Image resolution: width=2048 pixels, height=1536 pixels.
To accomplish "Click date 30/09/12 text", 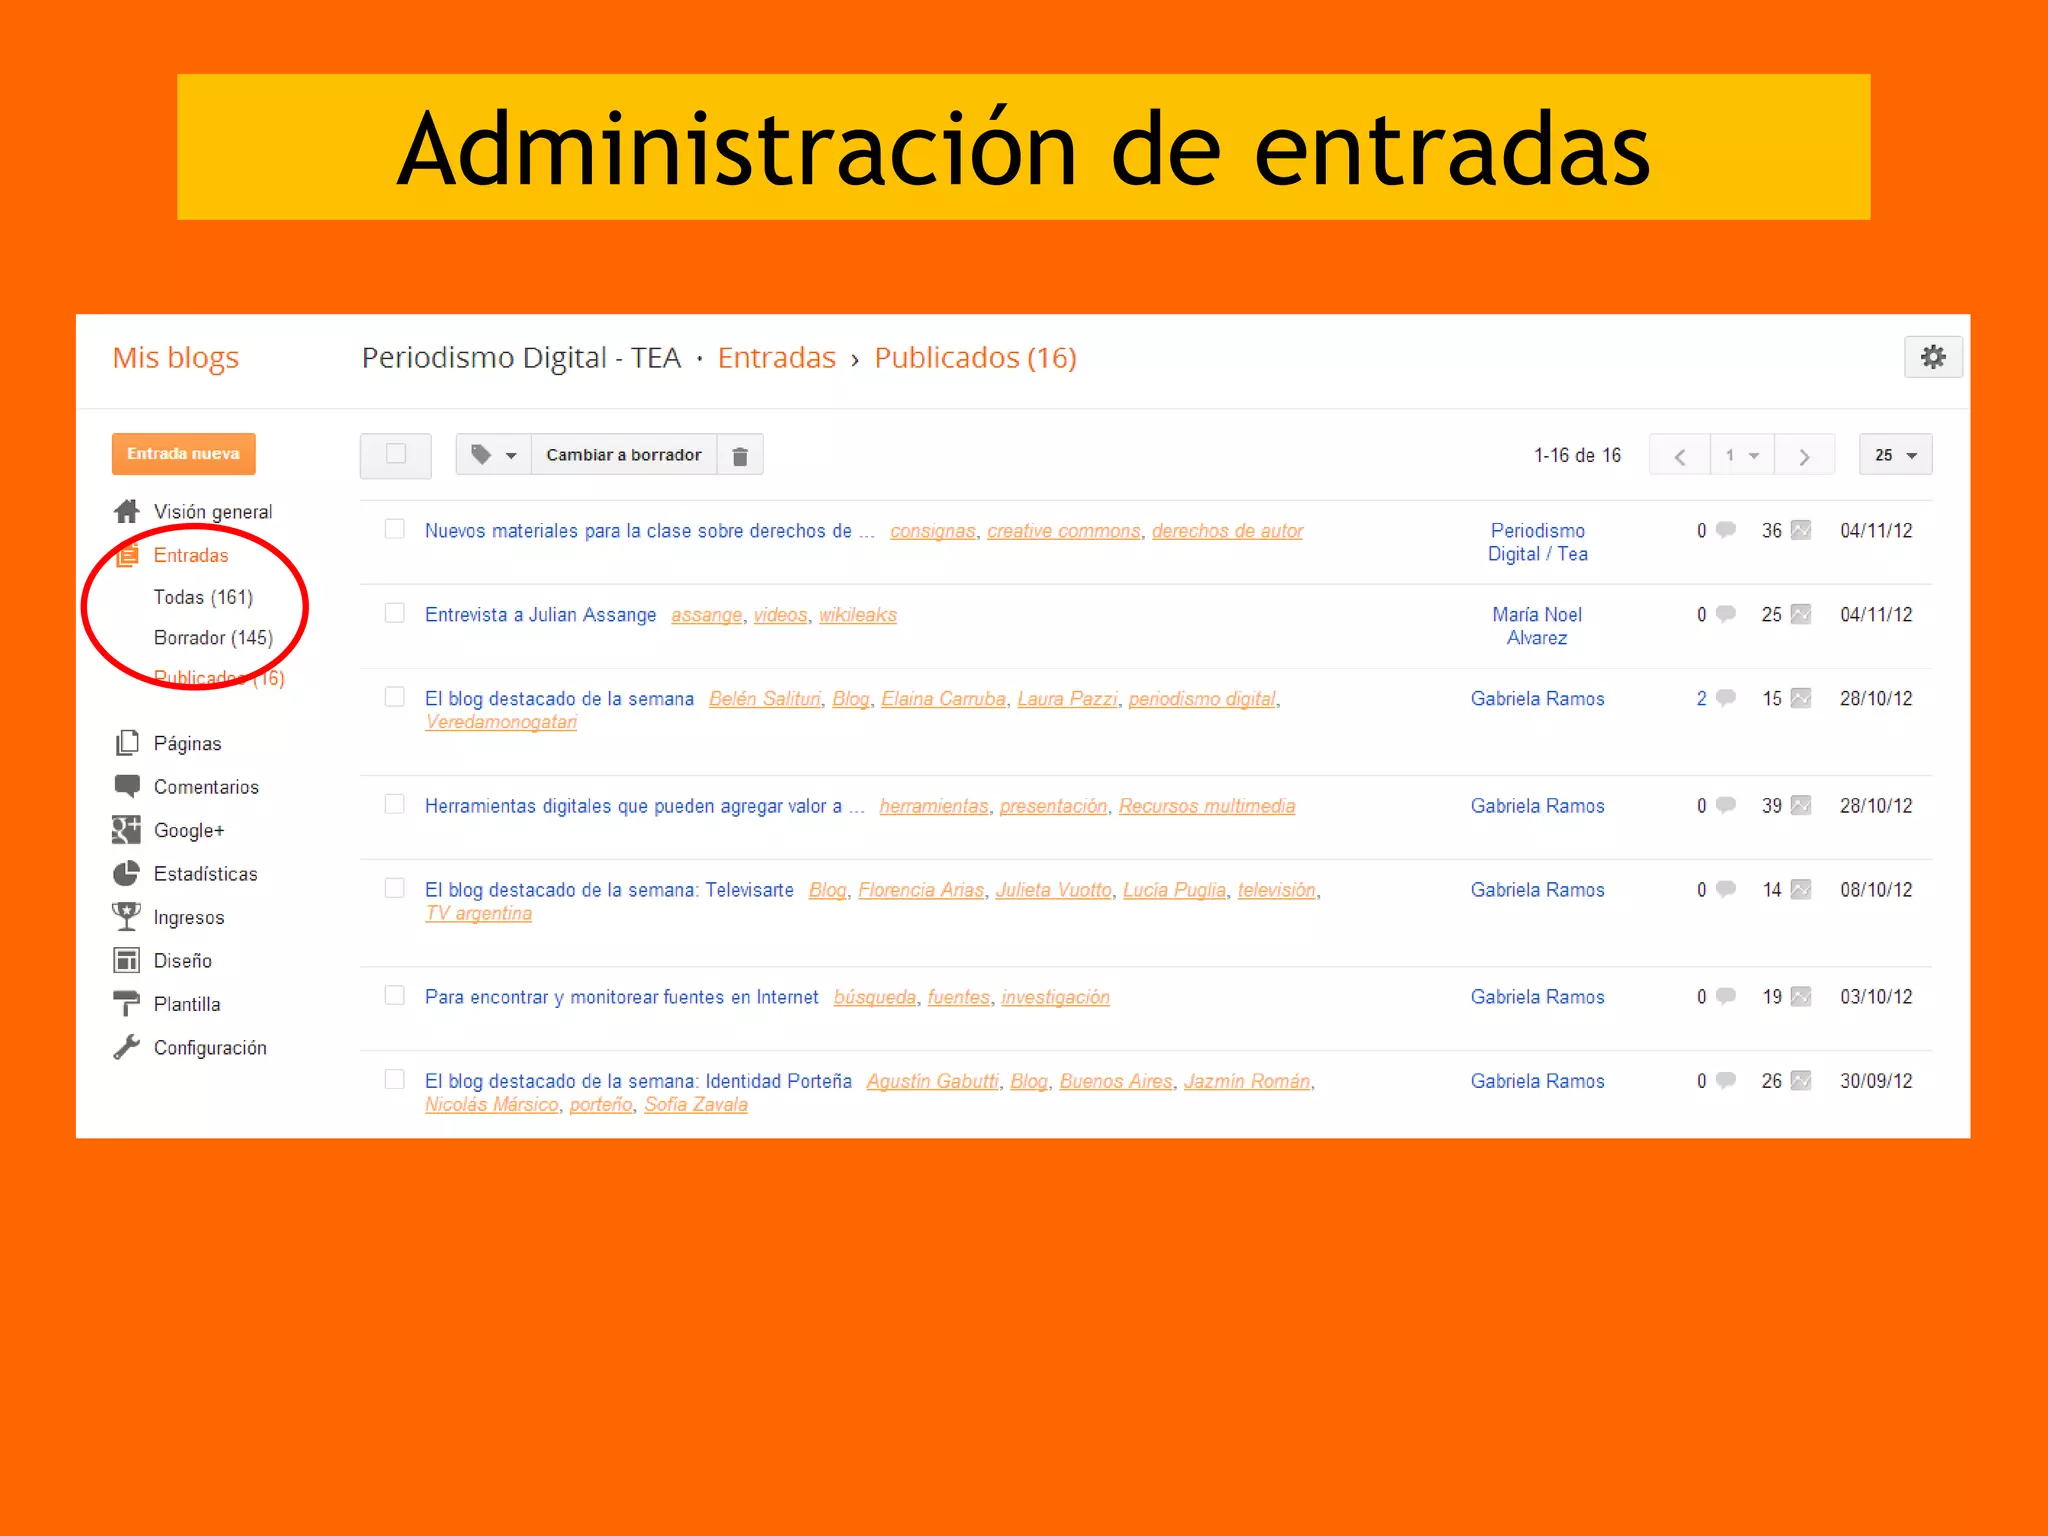I will (x=1876, y=1081).
